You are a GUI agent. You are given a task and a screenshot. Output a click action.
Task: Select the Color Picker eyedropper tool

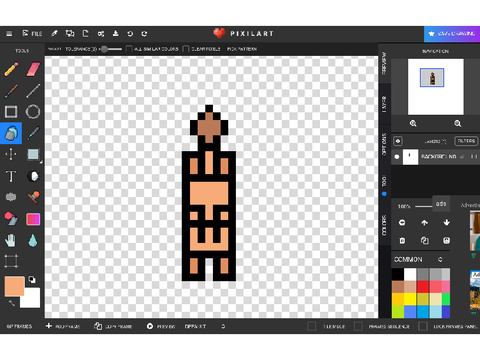click(x=33, y=133)
